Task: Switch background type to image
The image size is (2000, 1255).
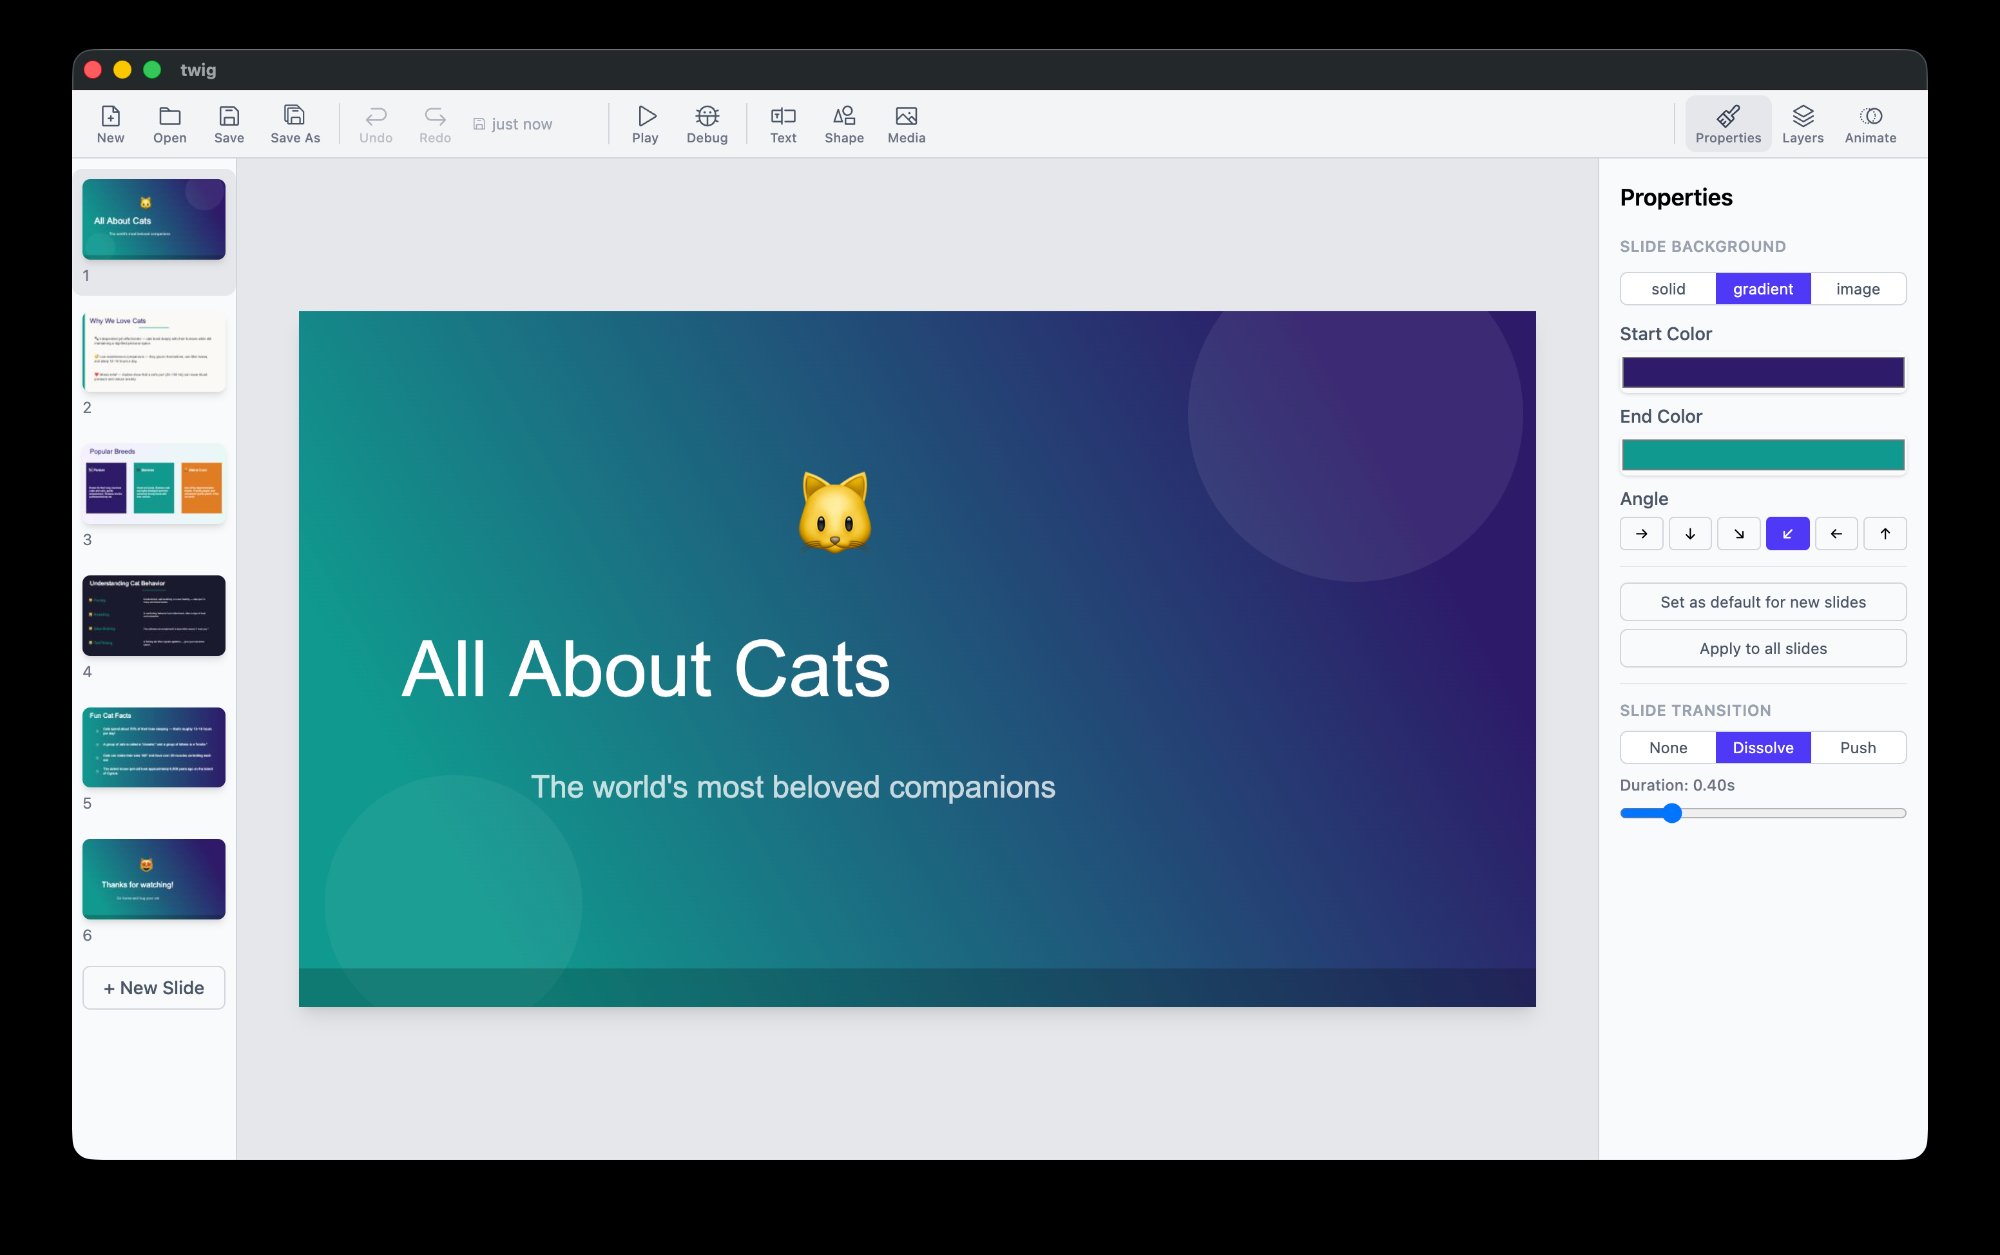Action: [x=1859, y=288]
